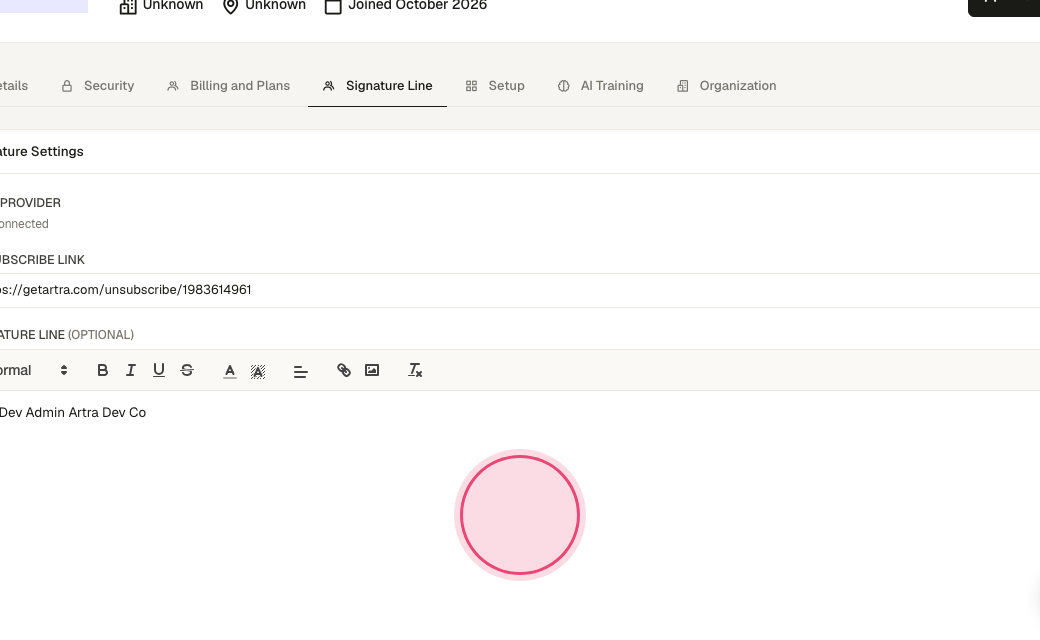Toggle italic formatting in signature editor
The height and width of the screenshot is (640, 1040).
point(131,370)
